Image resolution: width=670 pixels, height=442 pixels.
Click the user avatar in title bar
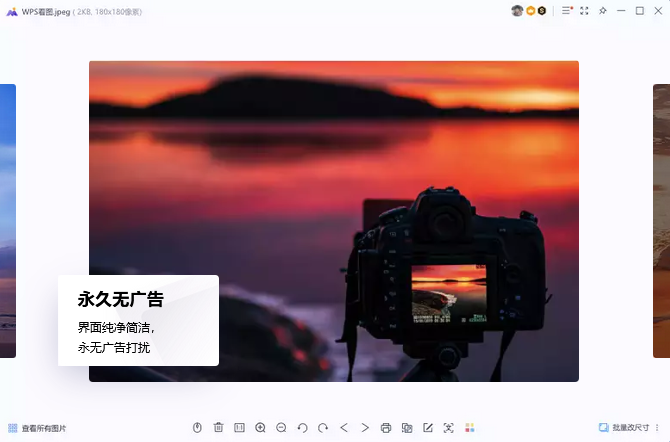pos(517,11)
